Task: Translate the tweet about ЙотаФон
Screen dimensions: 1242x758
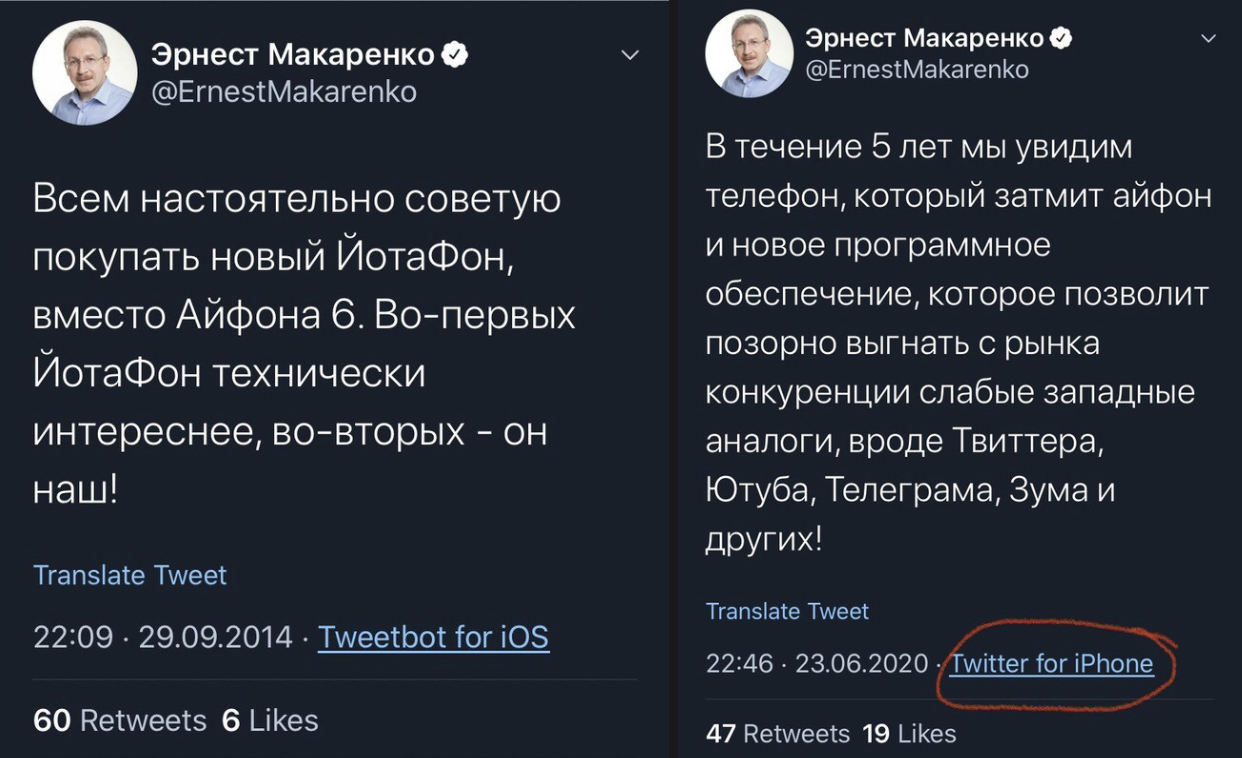Action: pos(130,575)
